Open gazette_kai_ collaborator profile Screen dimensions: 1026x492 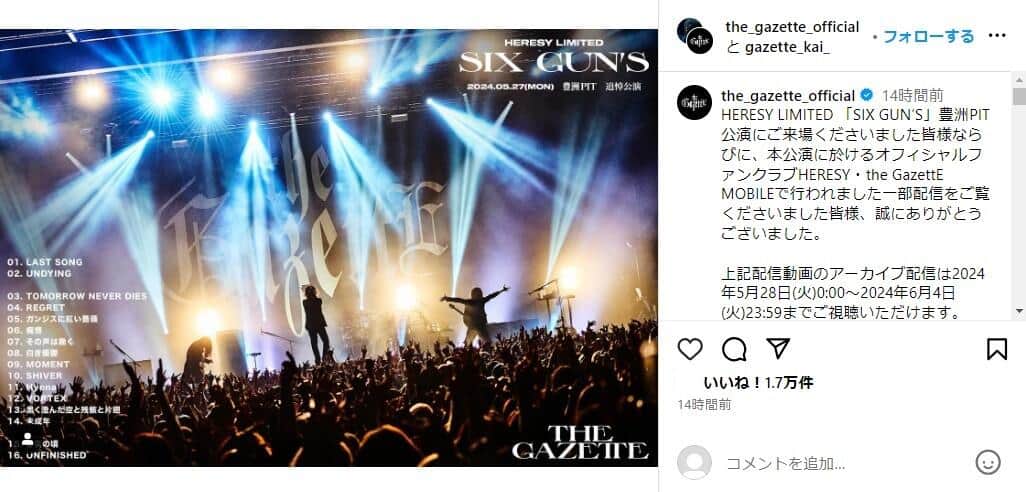click(787, 47)
